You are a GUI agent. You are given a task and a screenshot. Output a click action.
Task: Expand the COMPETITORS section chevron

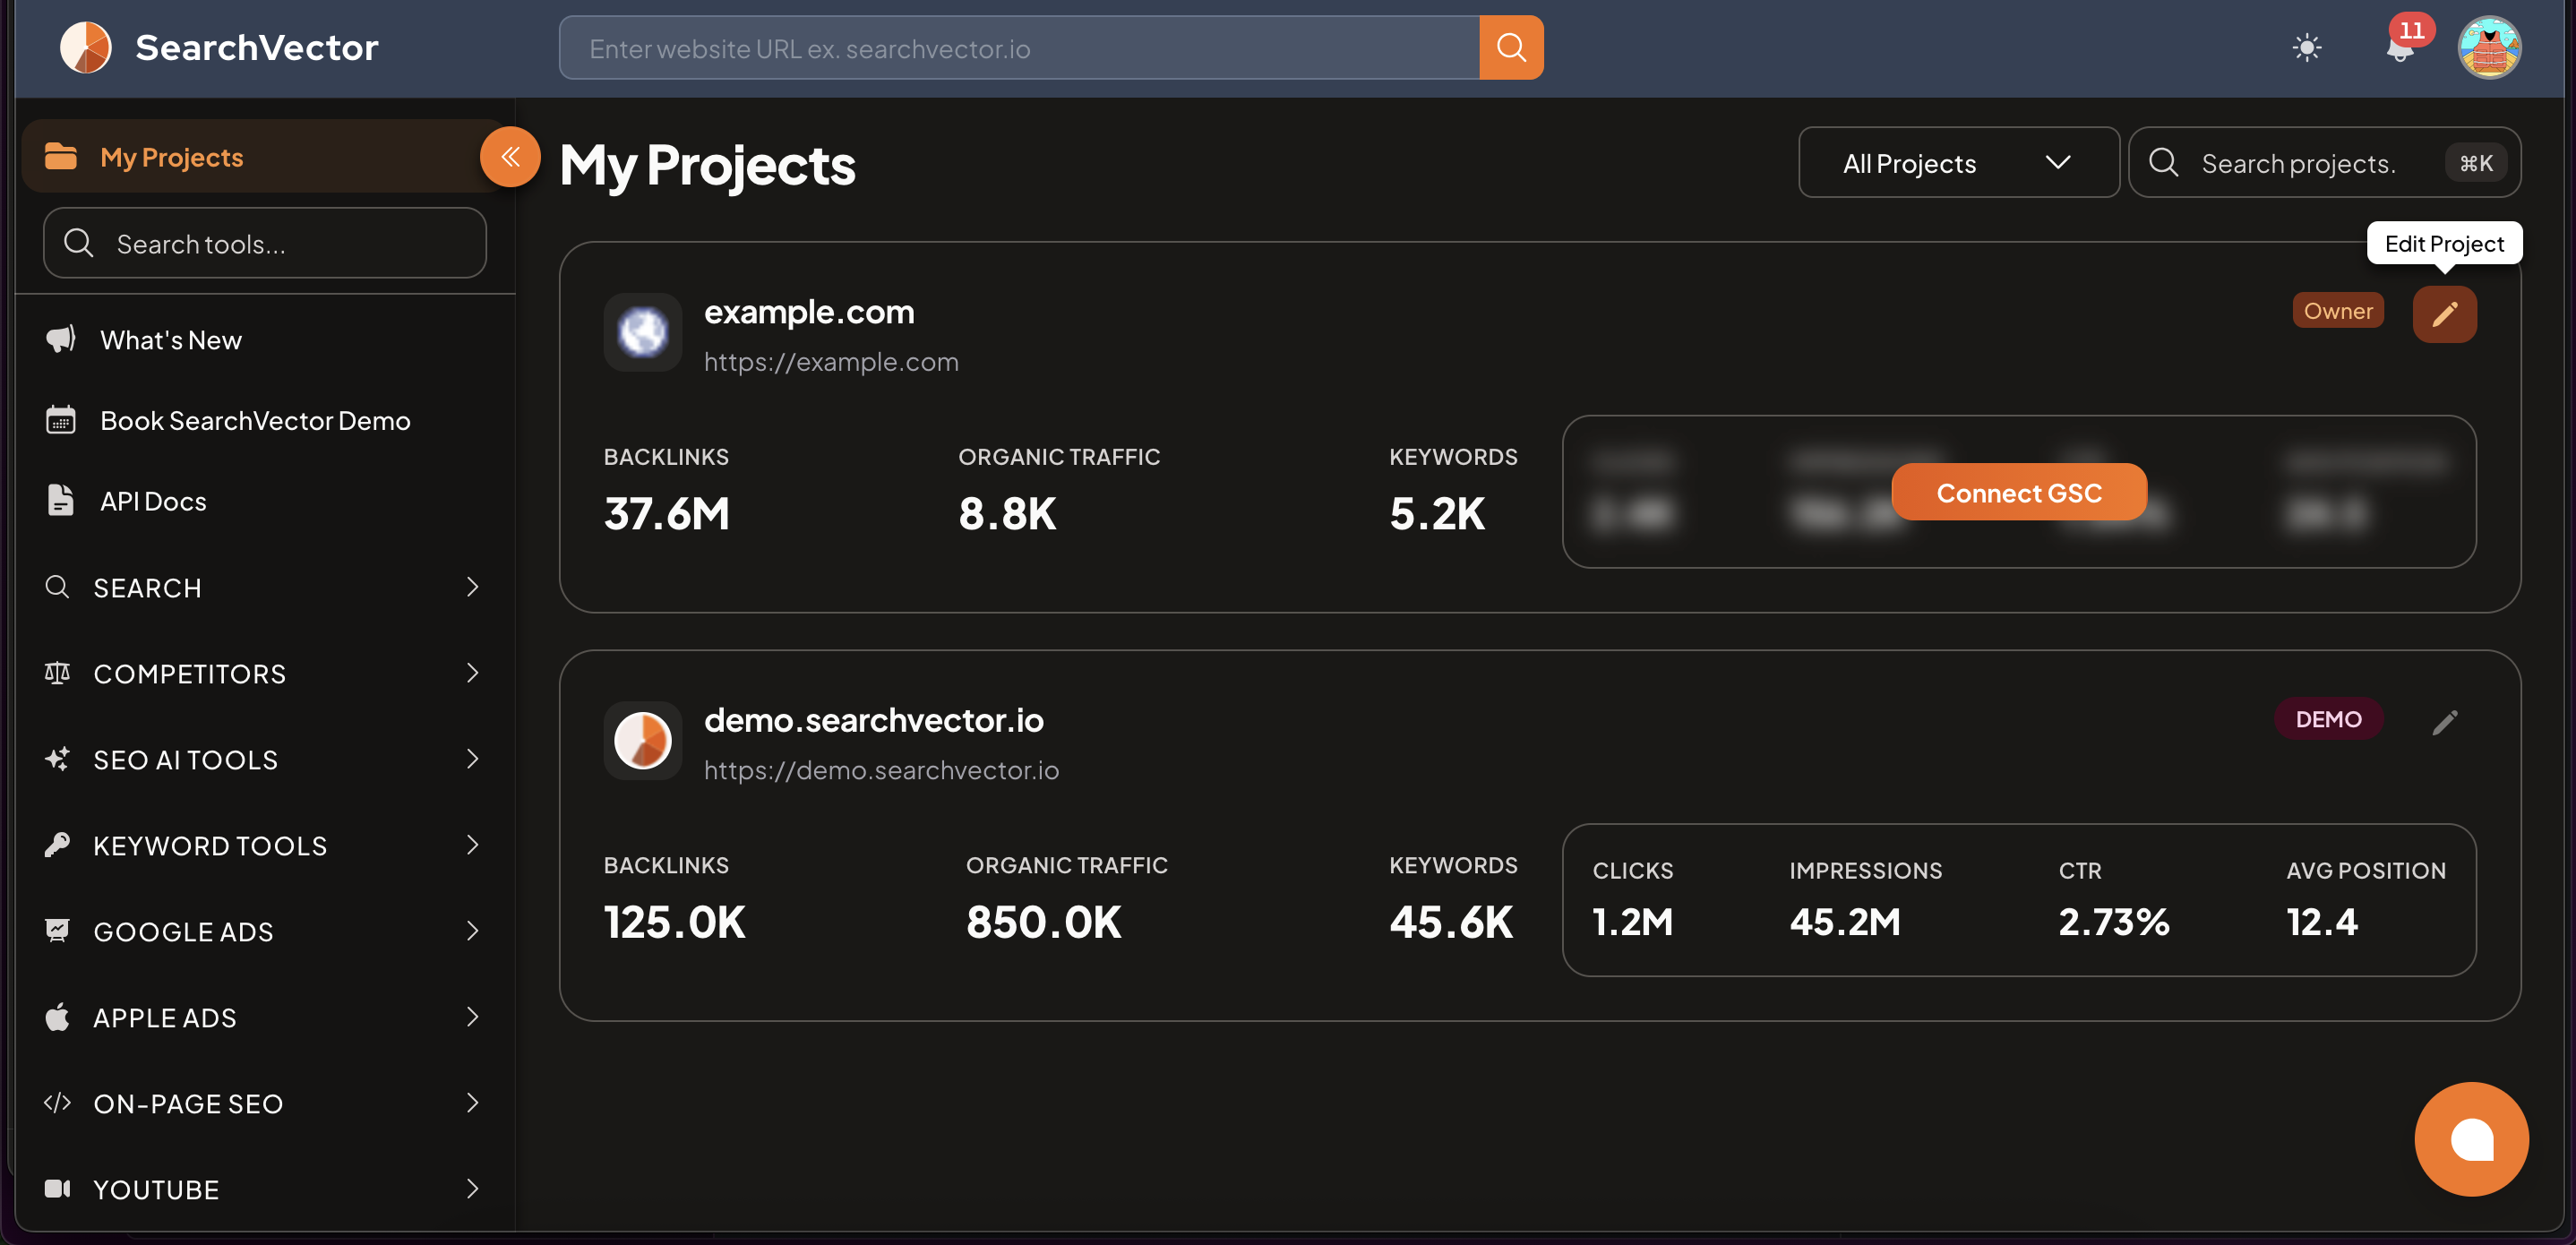click(472, 672)
